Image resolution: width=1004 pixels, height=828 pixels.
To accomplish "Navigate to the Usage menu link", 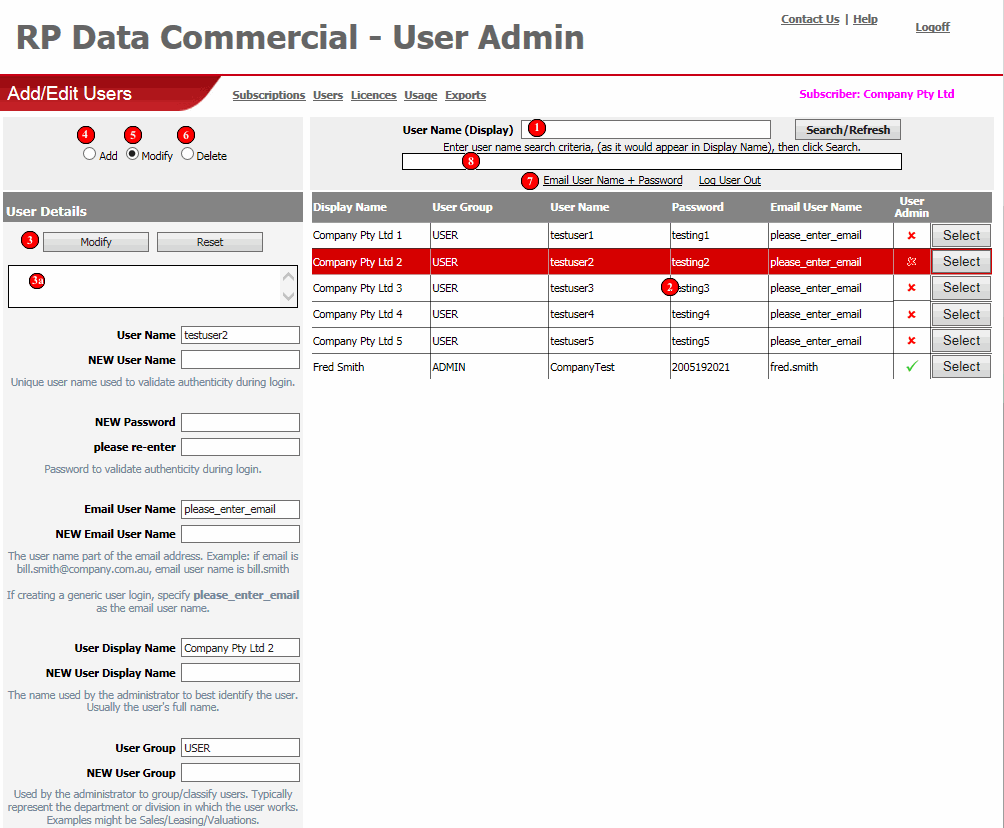I will pyautogui.click(x=421, y=95).
